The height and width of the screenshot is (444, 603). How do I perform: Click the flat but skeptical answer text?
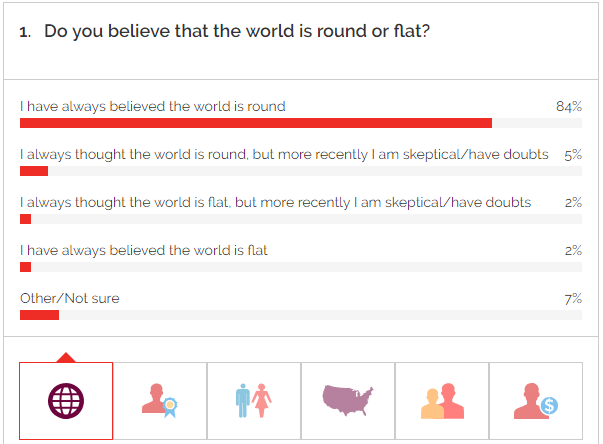click(275, 203)
